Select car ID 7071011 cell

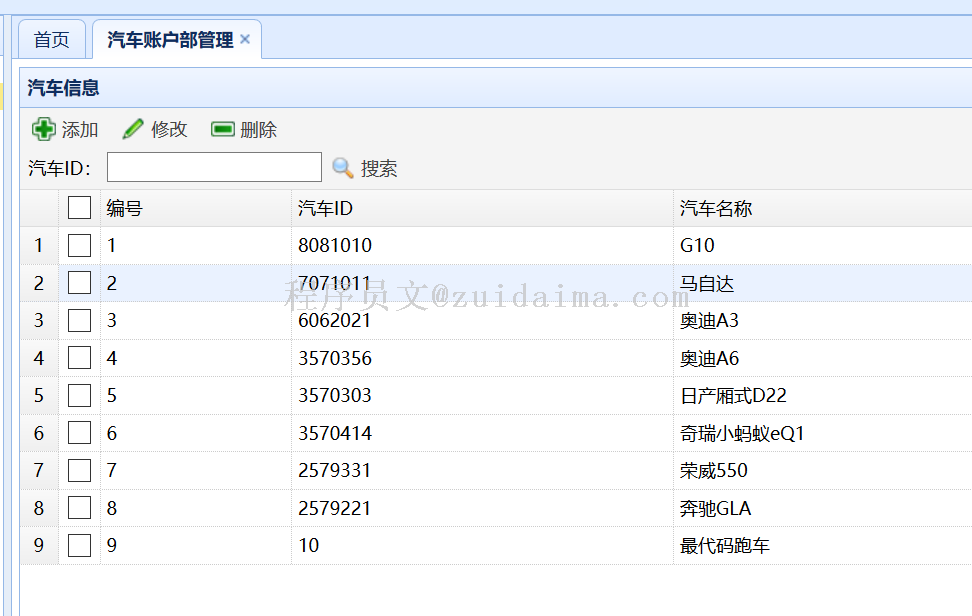tap(482, 283)
